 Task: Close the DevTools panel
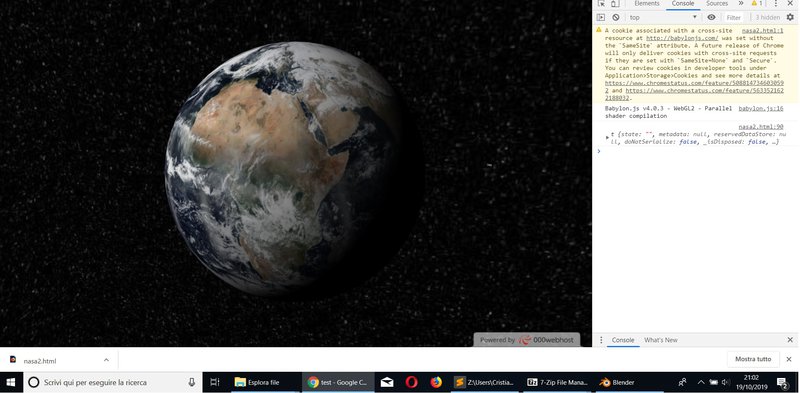tap(791, 4)
